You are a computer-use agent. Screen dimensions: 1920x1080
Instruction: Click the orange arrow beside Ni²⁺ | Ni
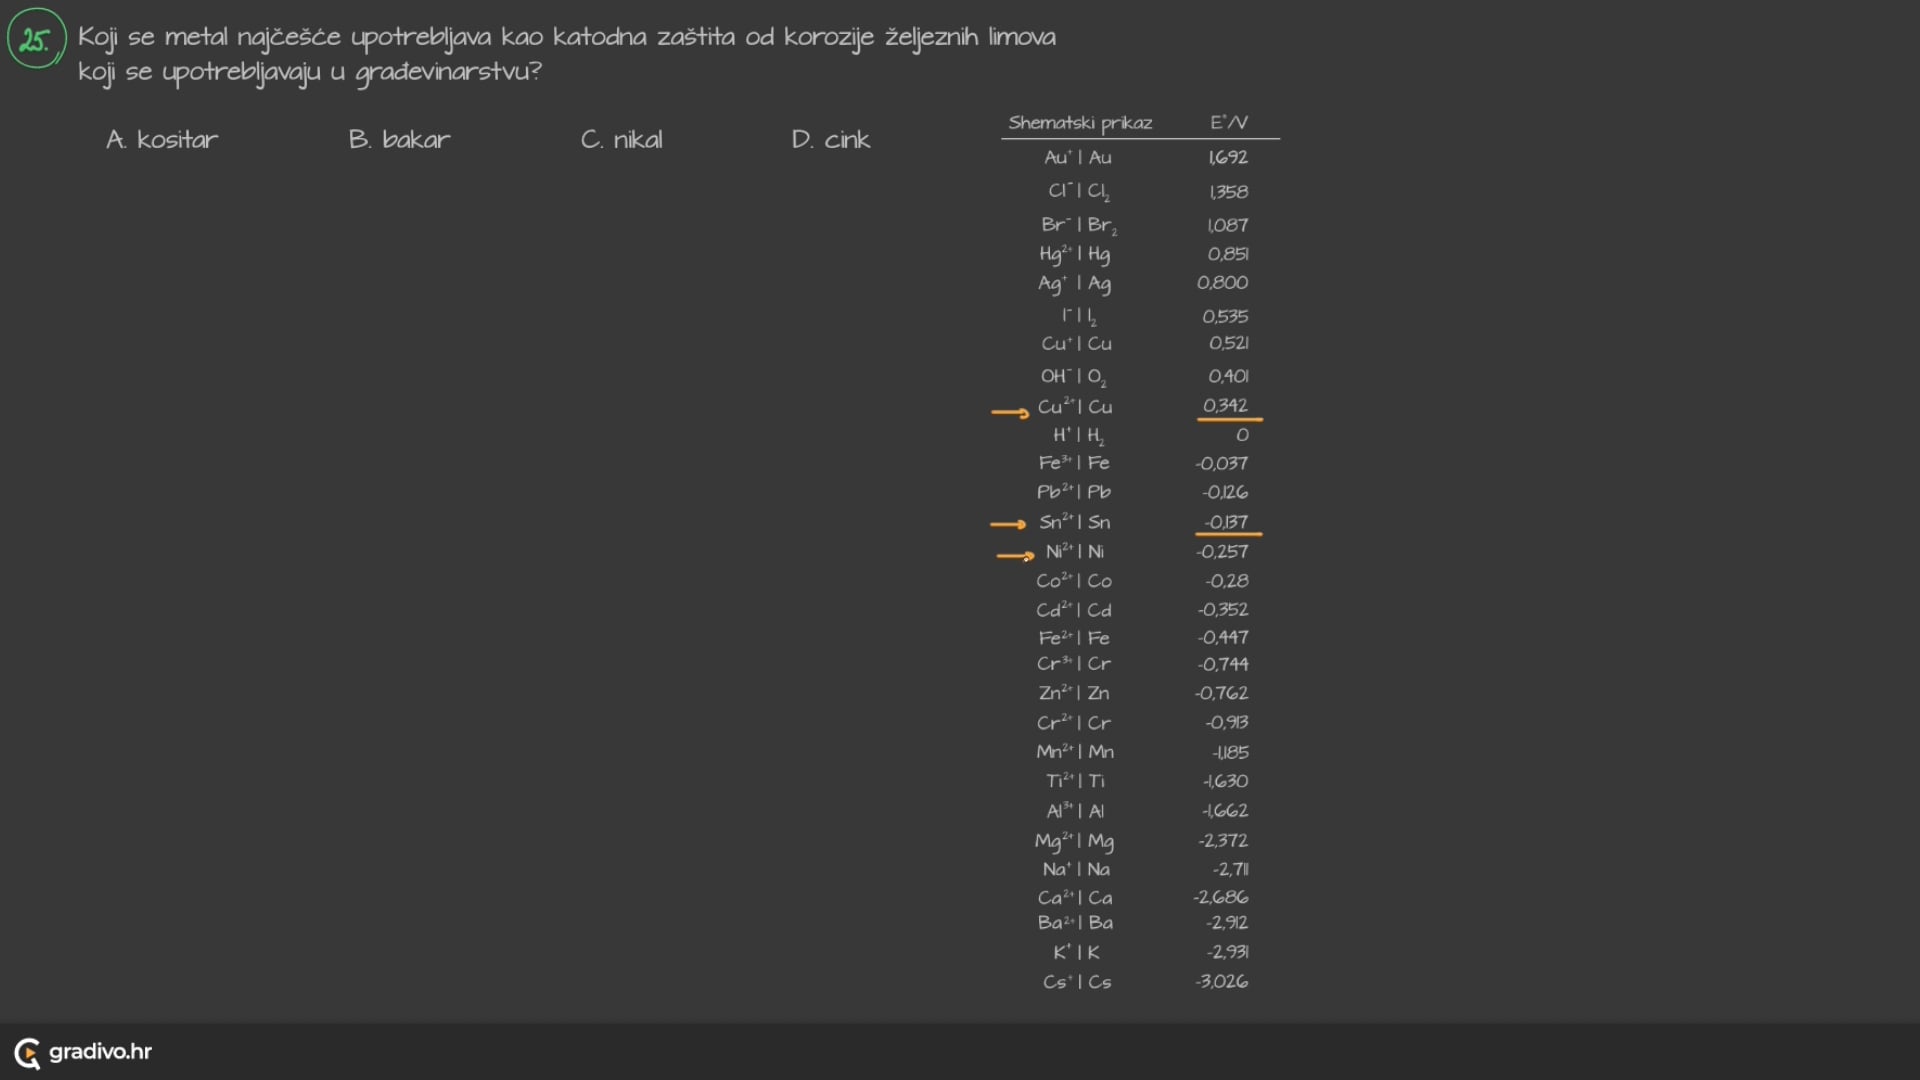(x=1015, y=555)
